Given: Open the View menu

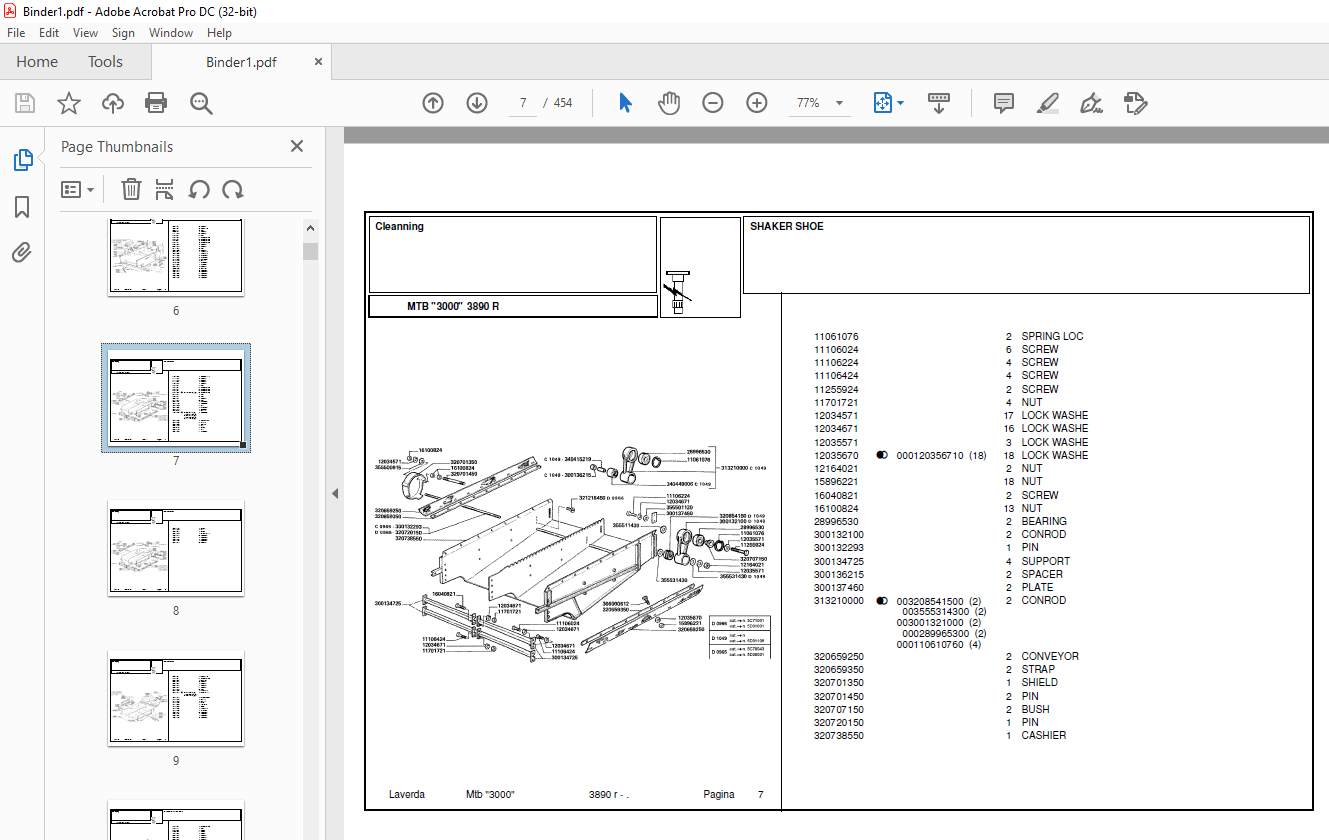Looking at the screenshot, I should (85, 33).
